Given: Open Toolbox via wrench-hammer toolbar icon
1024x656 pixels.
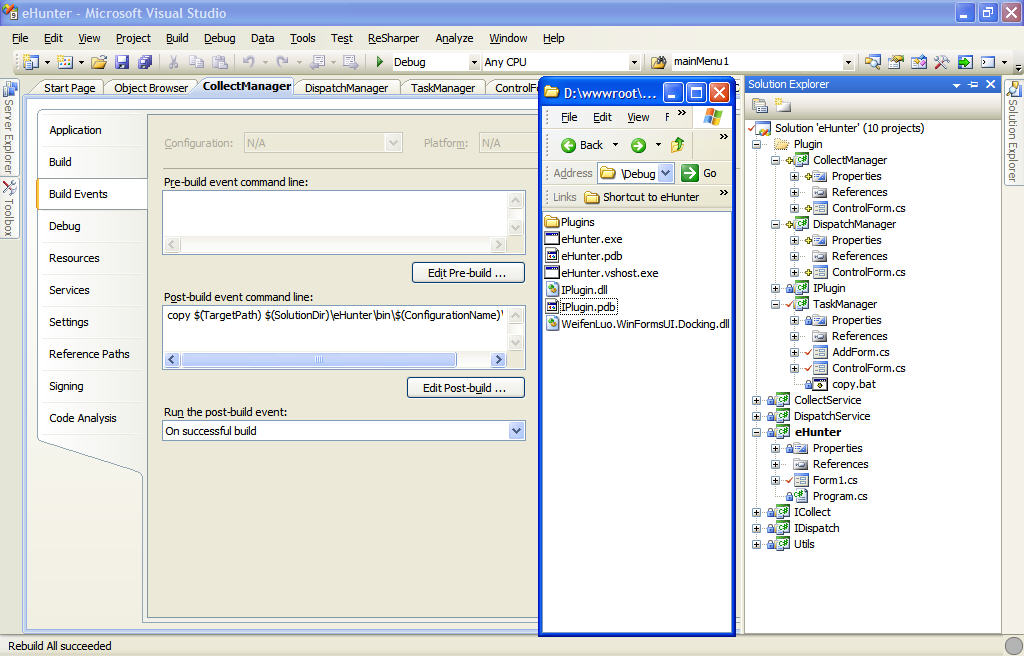Looking at the screenshot, I should [942, 62].
